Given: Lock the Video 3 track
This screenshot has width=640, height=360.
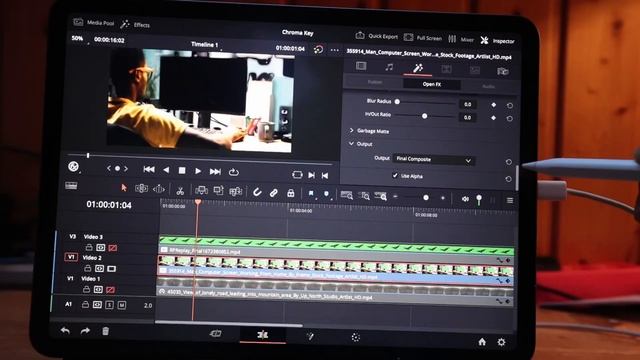Looking at the screenshot, I should [x=89, y=247].
